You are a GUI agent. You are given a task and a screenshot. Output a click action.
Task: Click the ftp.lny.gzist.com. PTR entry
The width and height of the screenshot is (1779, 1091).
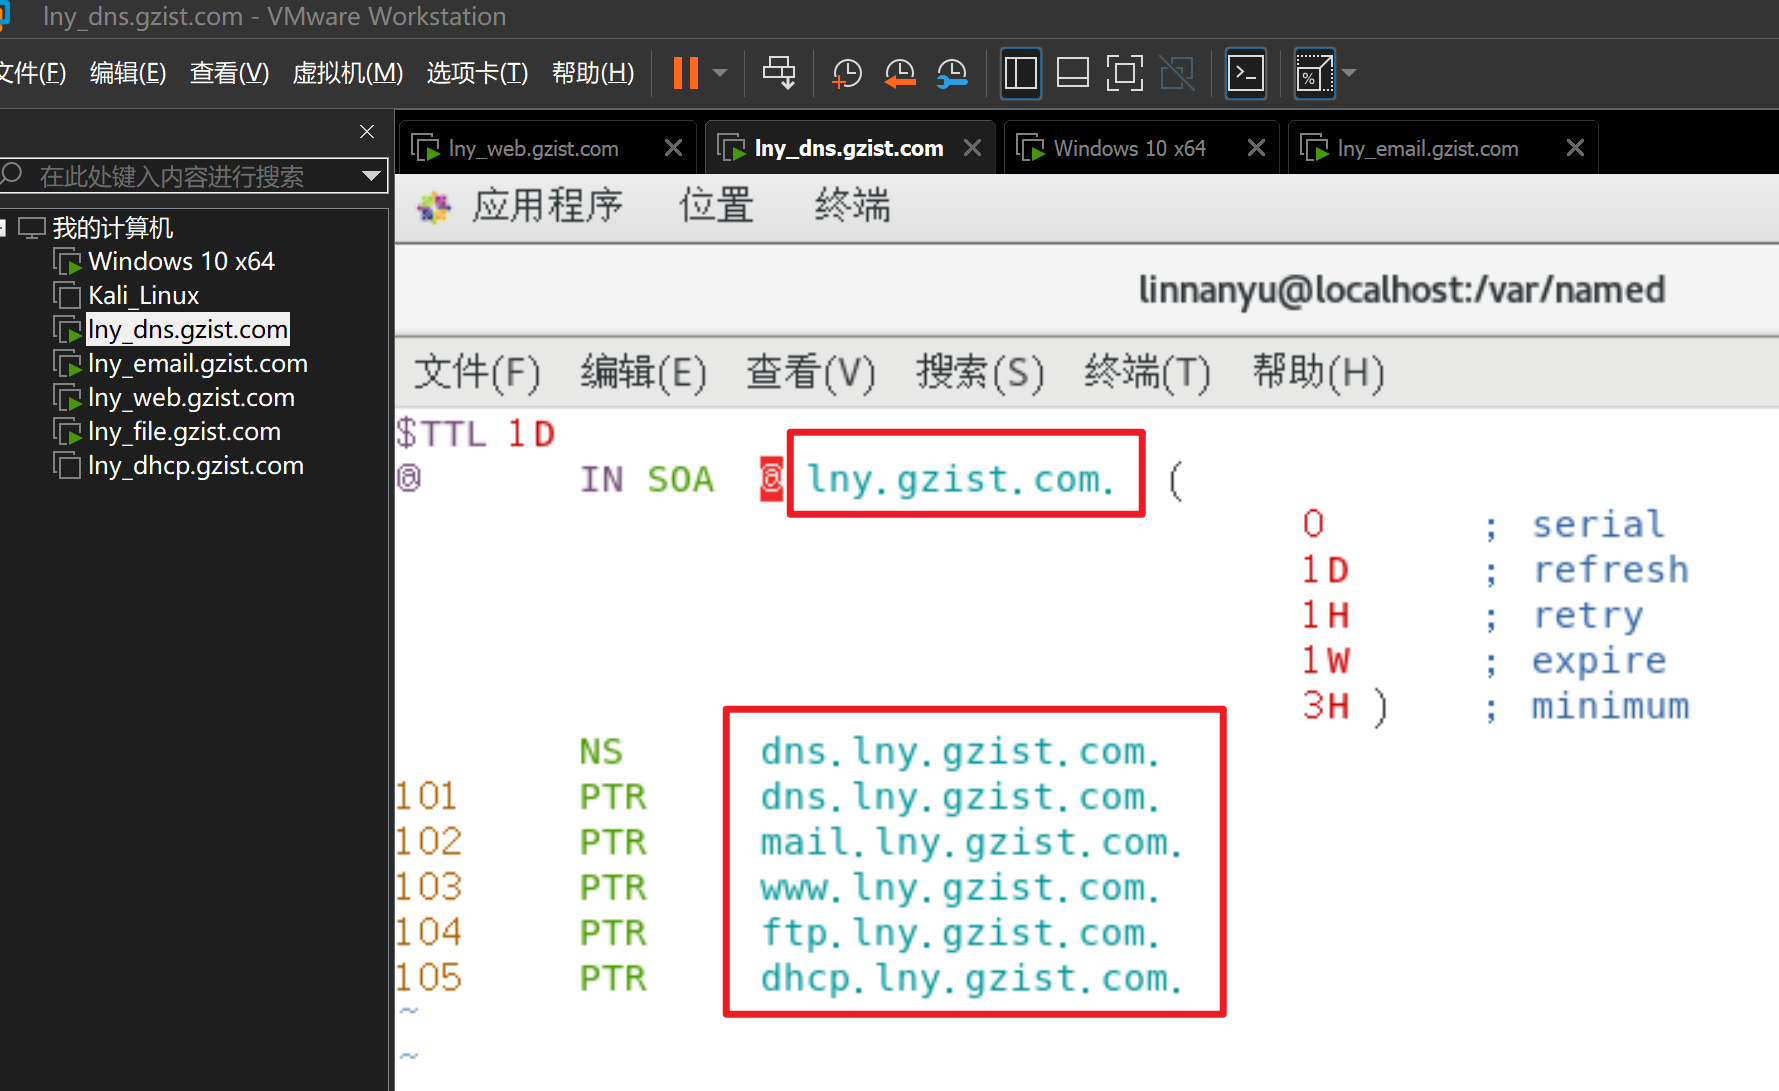(x=960, y=934)
